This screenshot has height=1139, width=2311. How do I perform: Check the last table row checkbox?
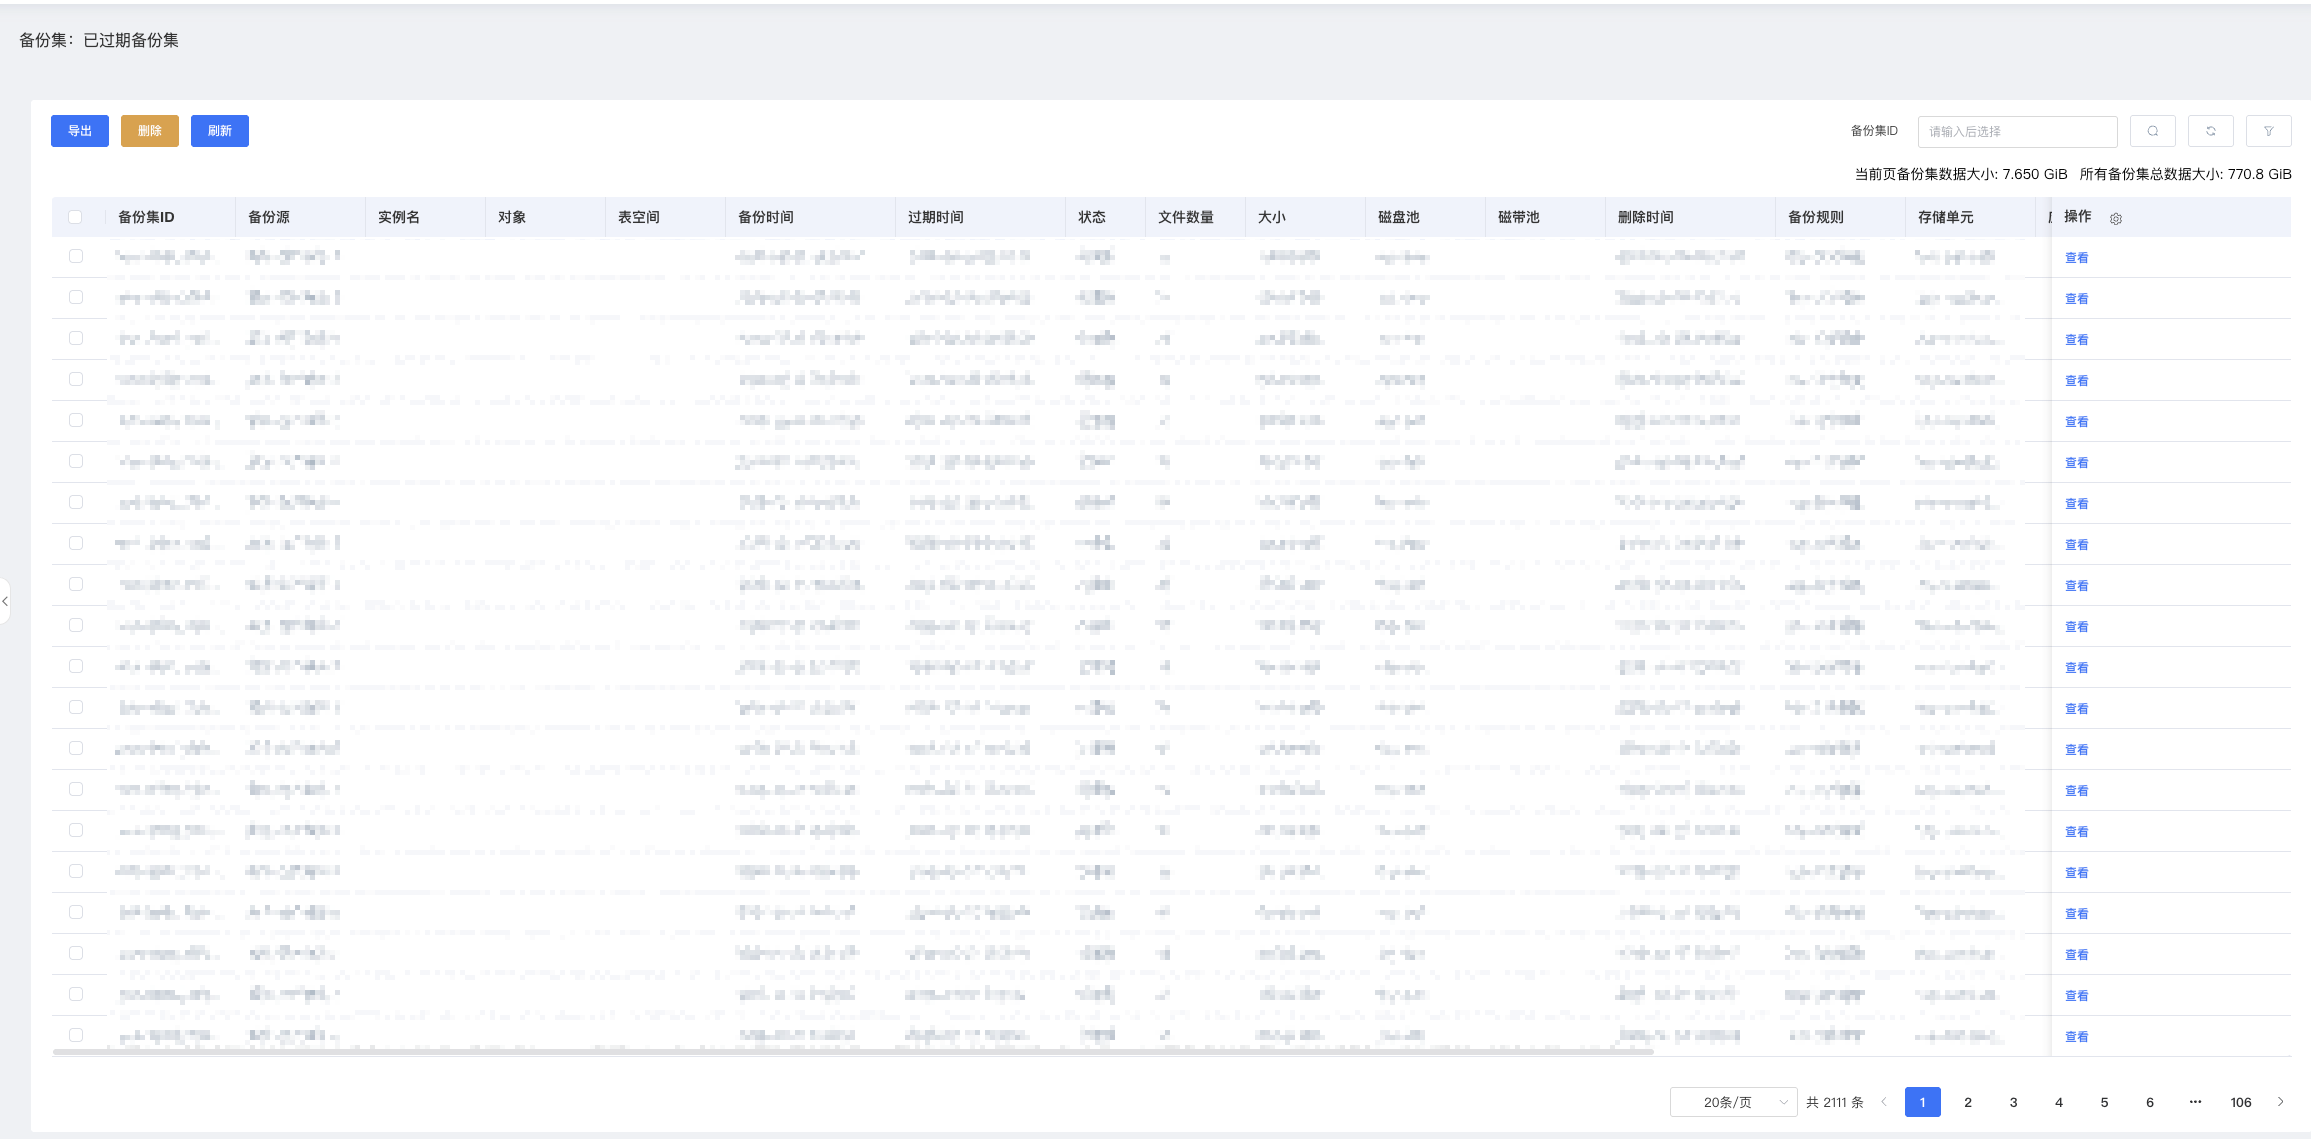tap(76, 1035)
